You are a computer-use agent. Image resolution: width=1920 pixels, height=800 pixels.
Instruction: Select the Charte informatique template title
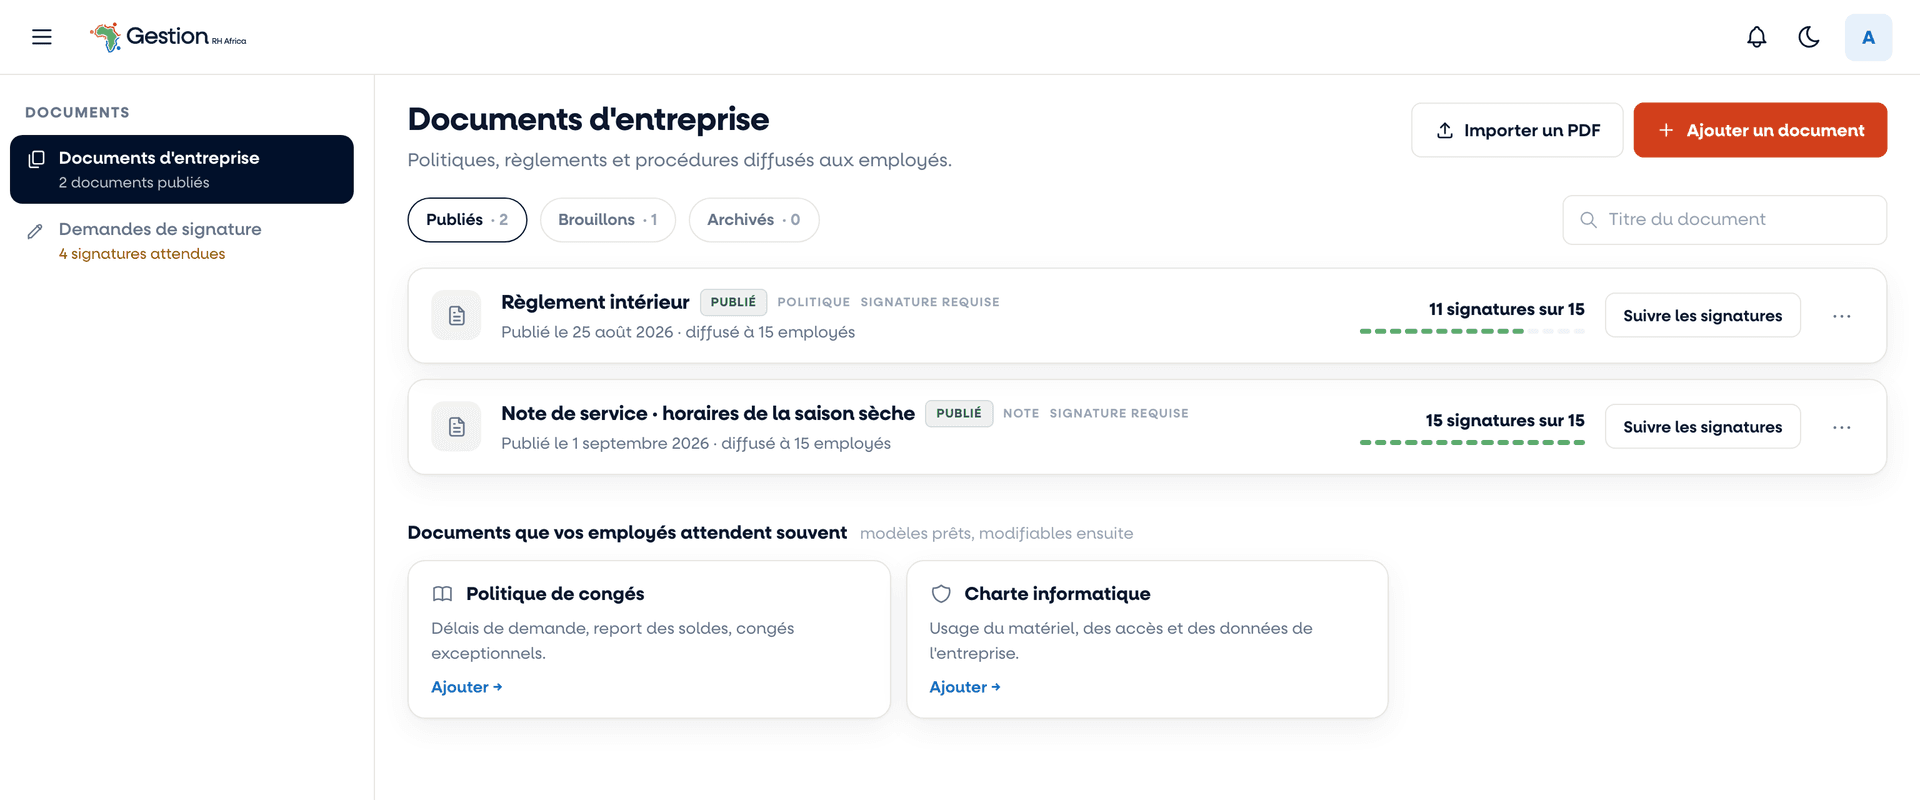pyautogui.click(x=1057, y=594)
